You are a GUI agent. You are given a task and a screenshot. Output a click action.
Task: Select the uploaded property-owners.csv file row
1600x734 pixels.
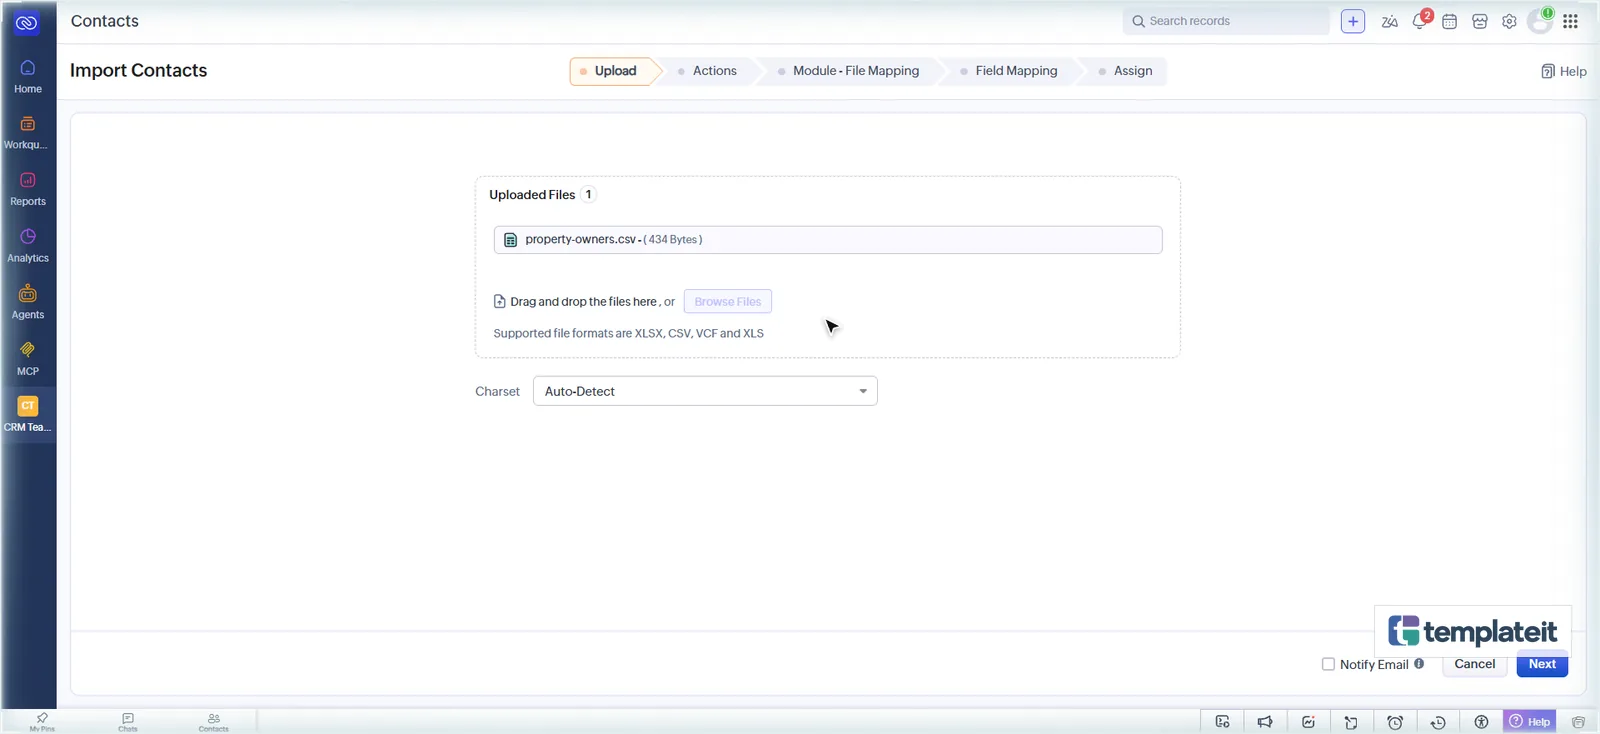tap(828, 240)
